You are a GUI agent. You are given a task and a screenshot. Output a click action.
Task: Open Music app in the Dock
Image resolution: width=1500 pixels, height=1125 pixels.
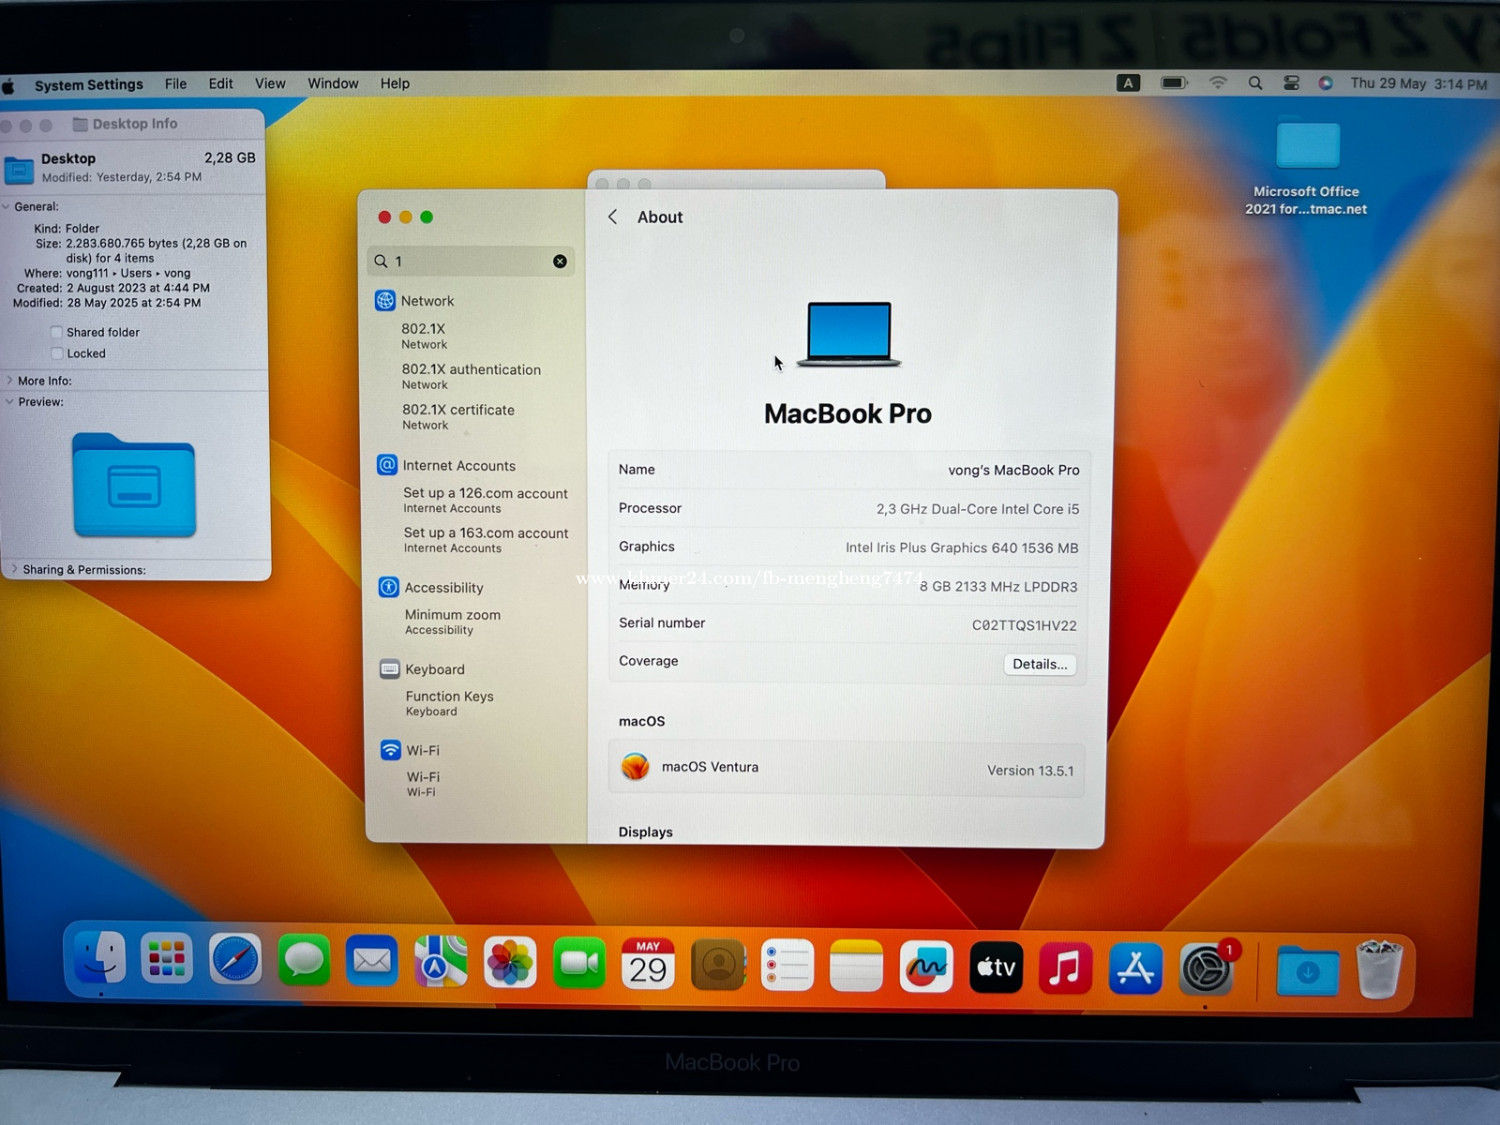click(x=1065, y=968)
